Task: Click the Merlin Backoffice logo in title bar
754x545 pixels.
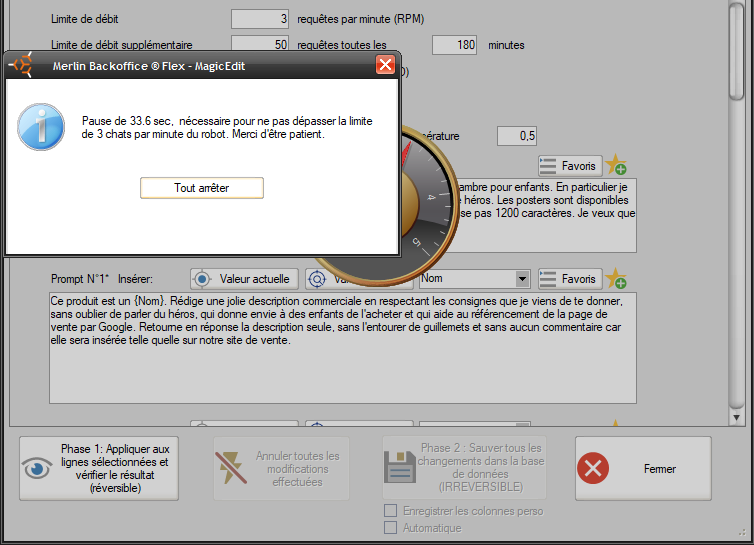Action: (22, 64)
